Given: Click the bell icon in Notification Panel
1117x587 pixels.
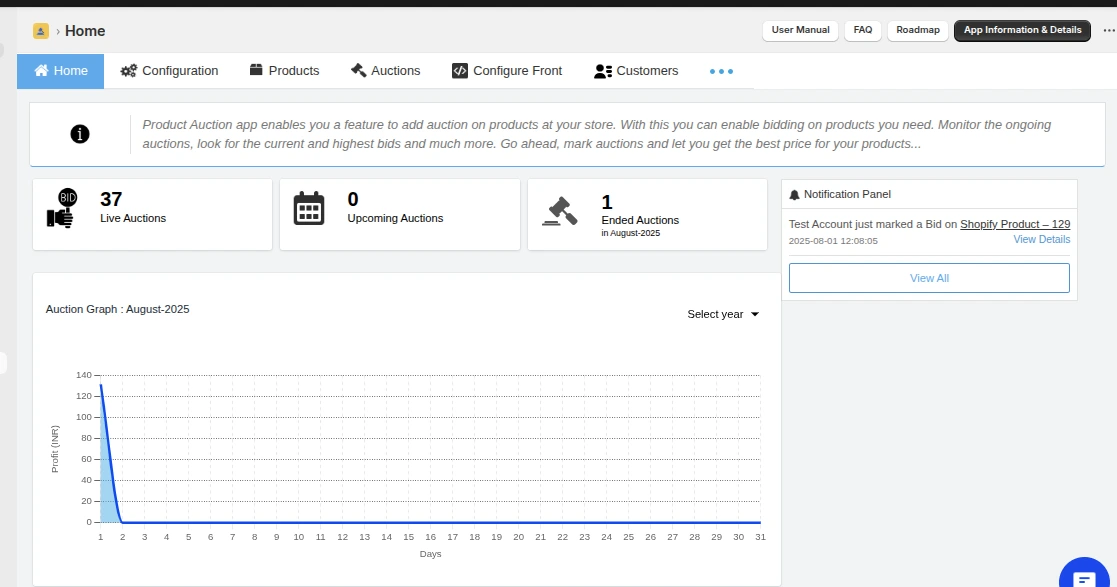Looking at the screenshot, I should [793, 193].
